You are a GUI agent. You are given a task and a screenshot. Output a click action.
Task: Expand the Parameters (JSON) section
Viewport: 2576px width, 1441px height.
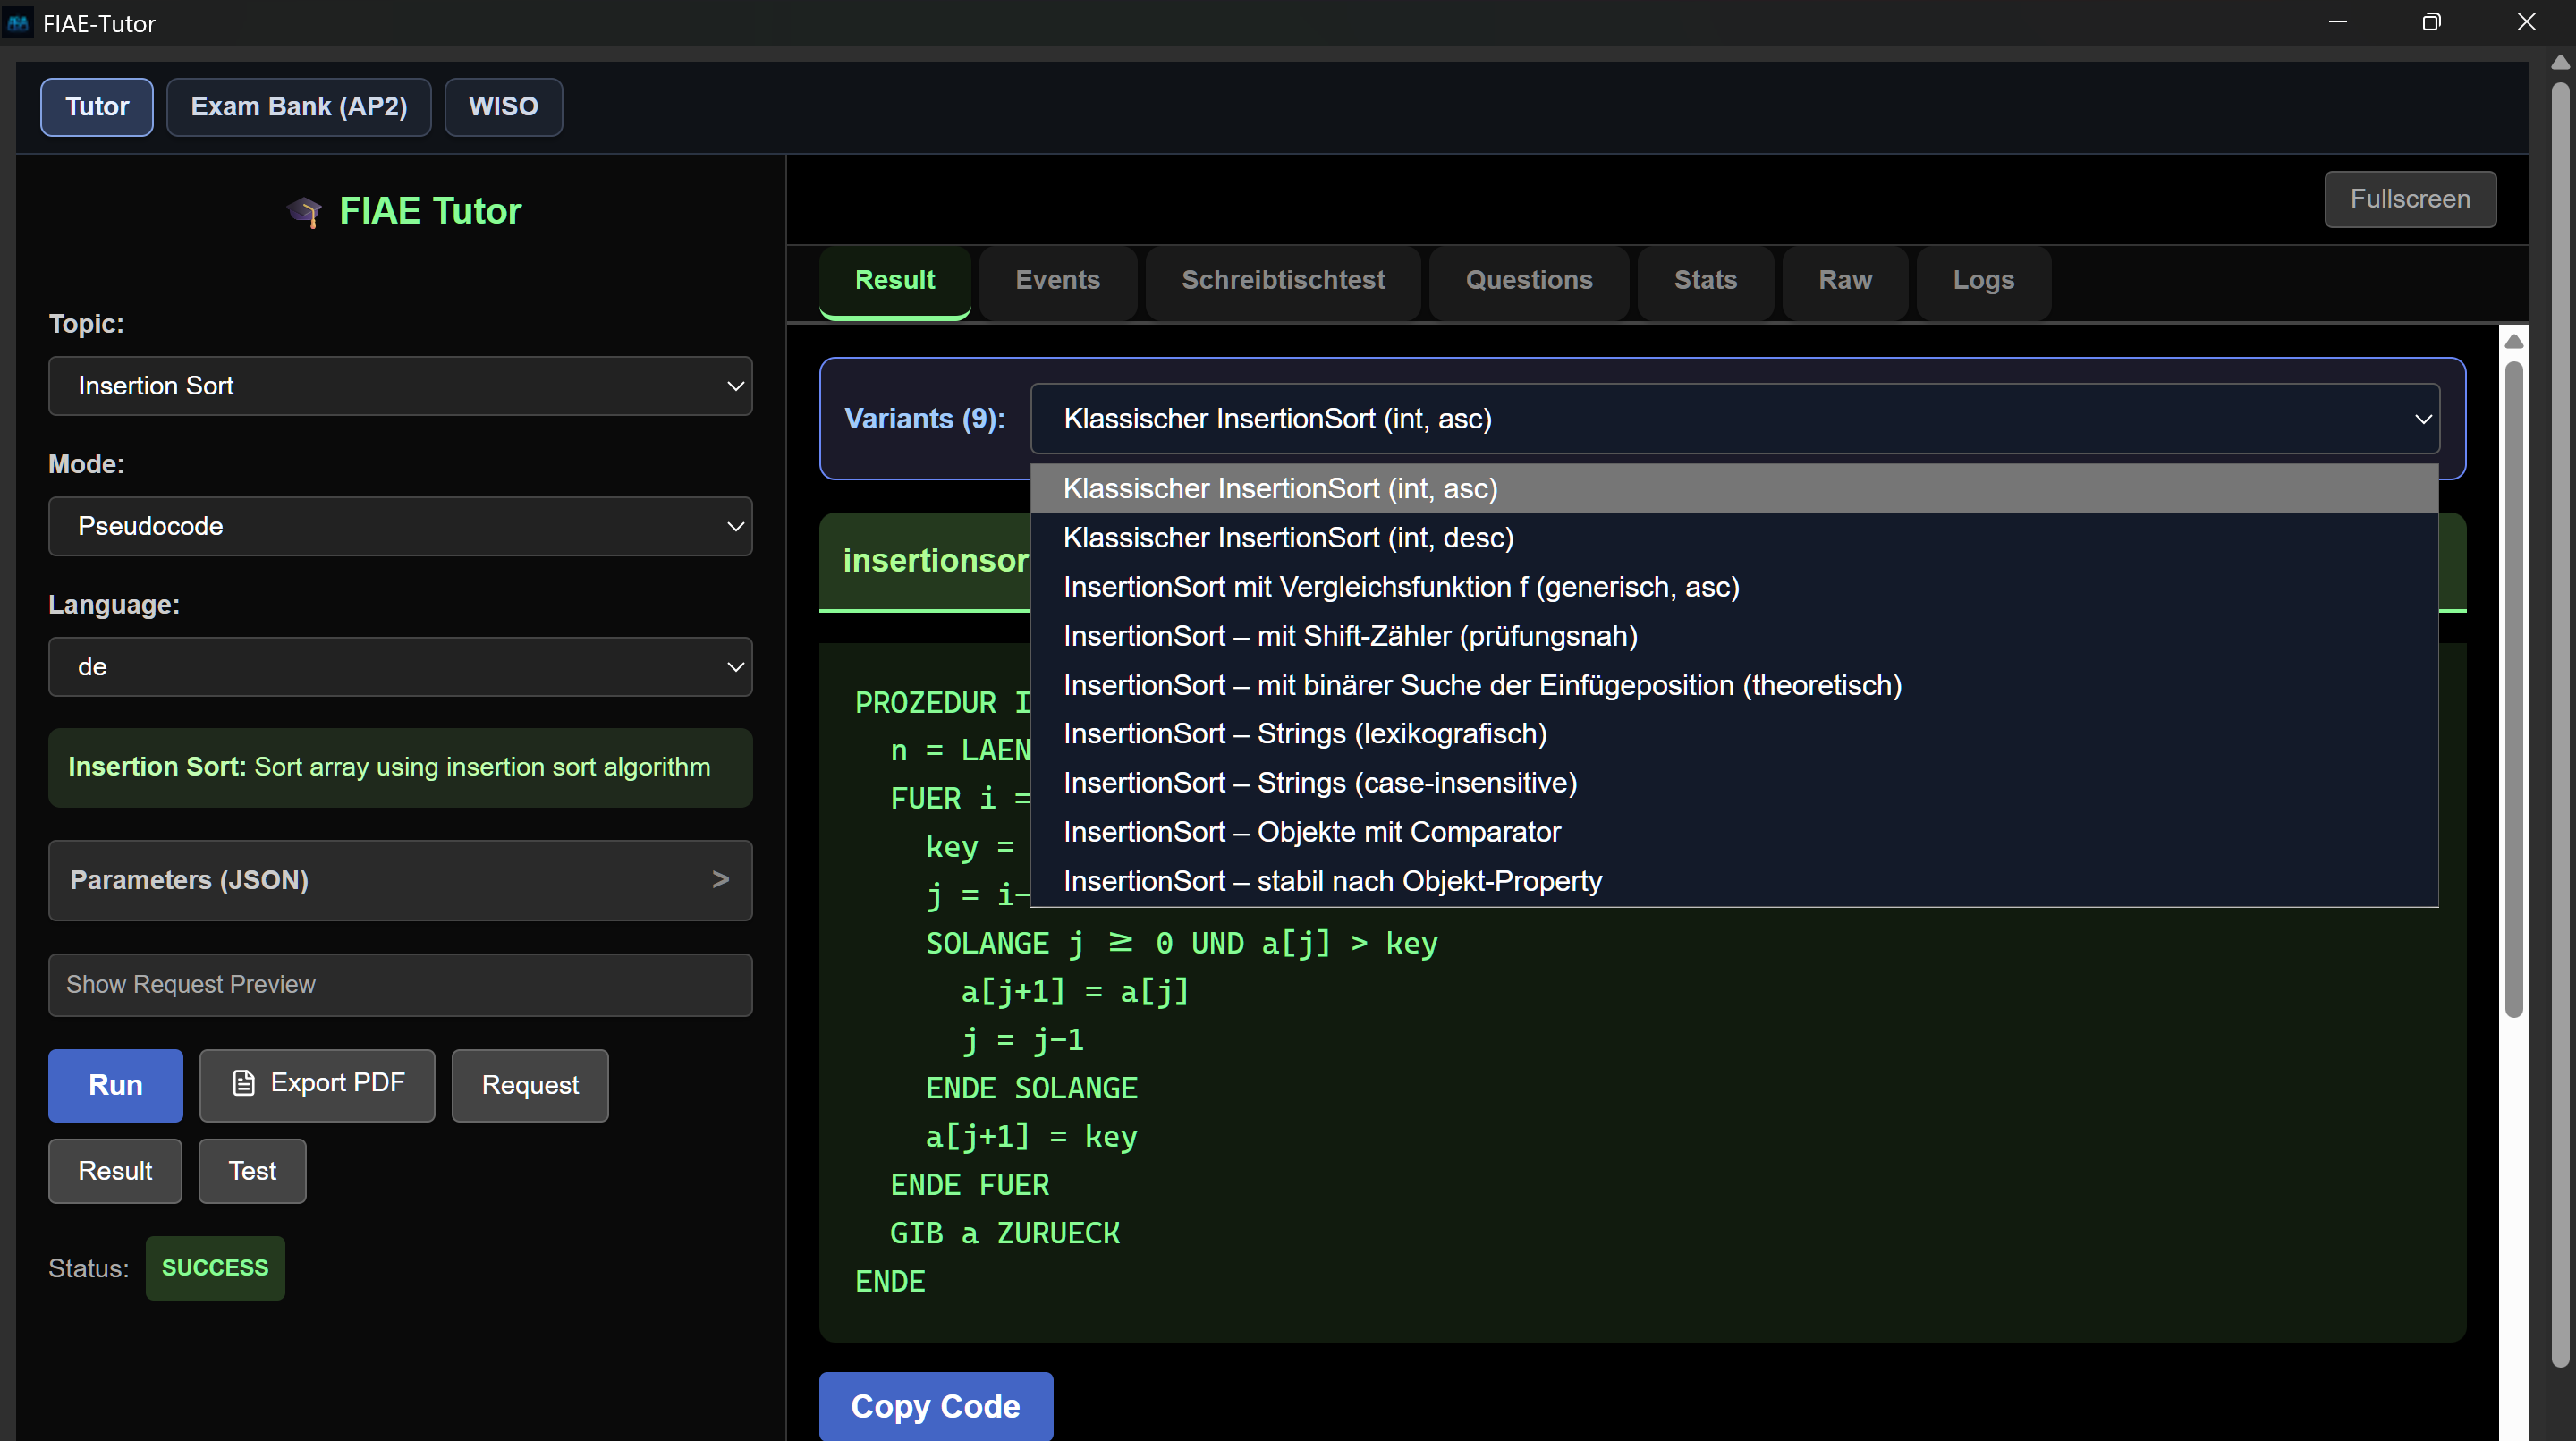click(x=400, y=880)
